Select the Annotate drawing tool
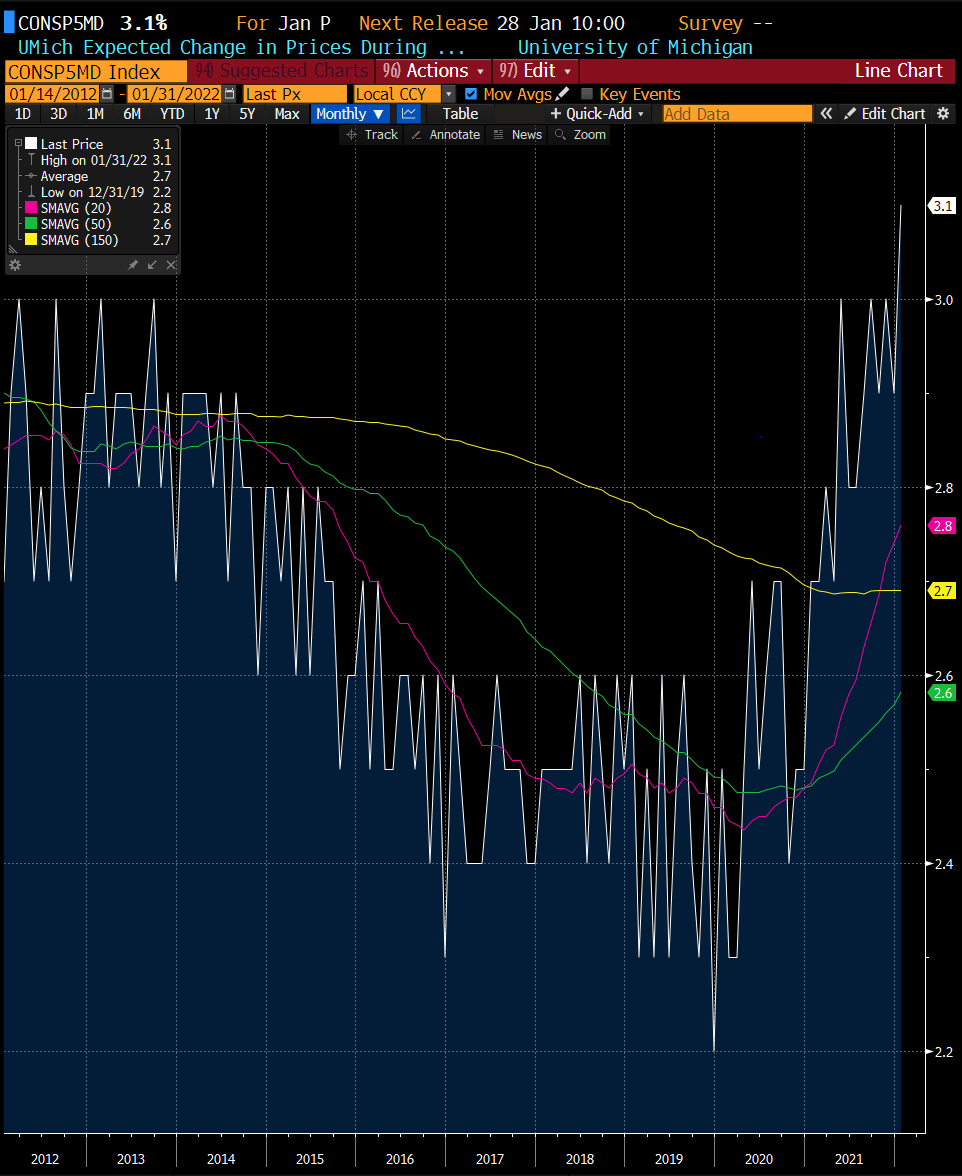The width and height of the screenshot is (962, 1176). 416,135
